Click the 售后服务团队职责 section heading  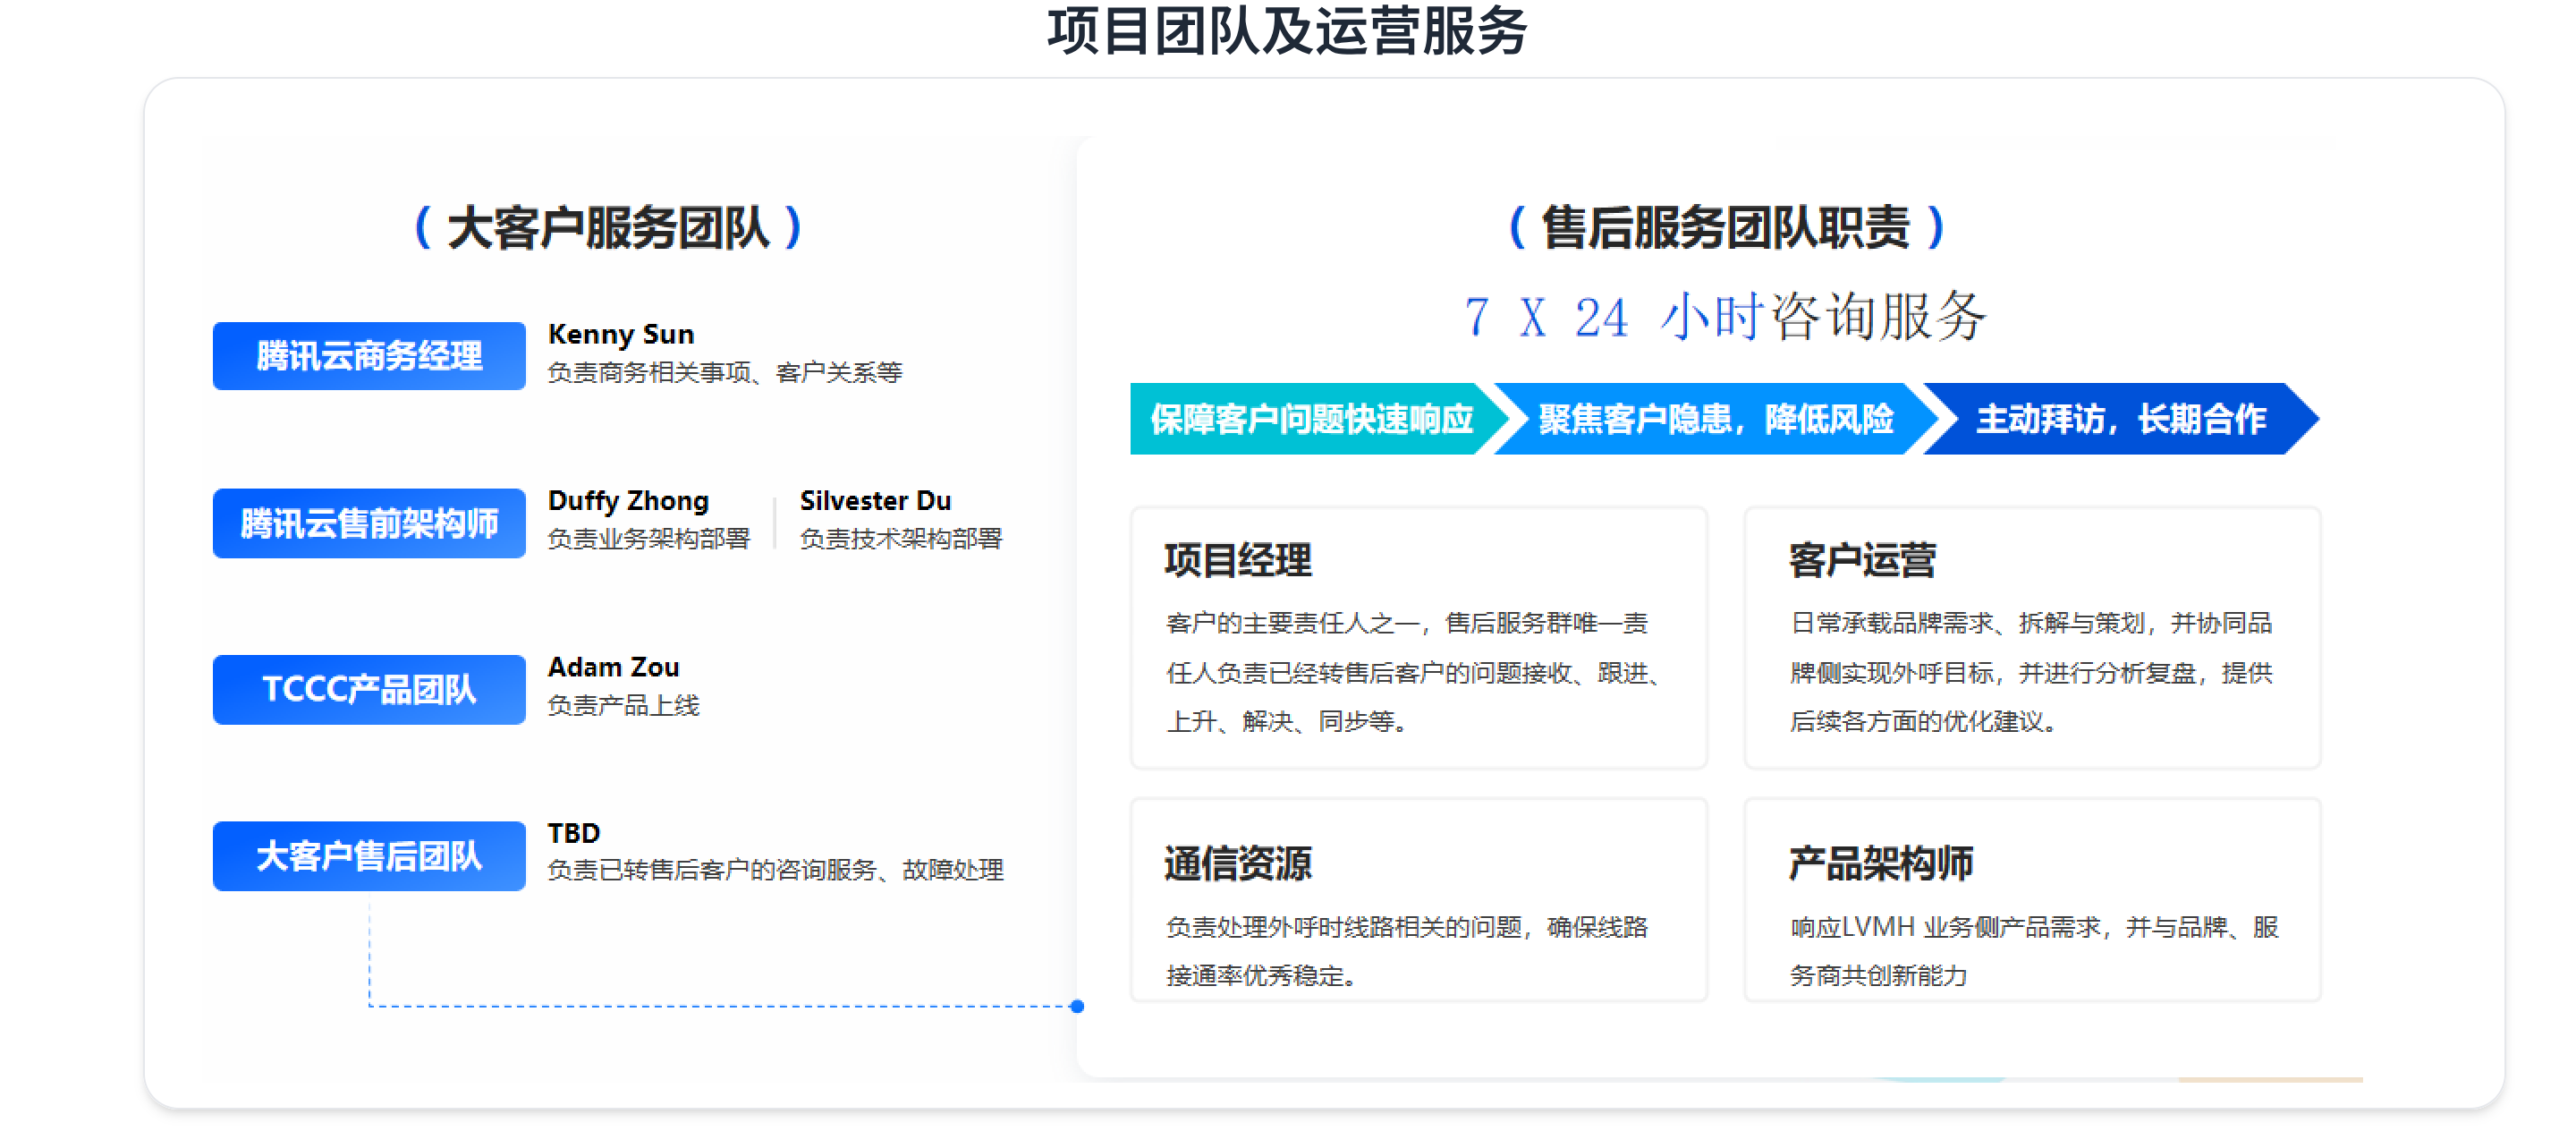[1725, 228]
